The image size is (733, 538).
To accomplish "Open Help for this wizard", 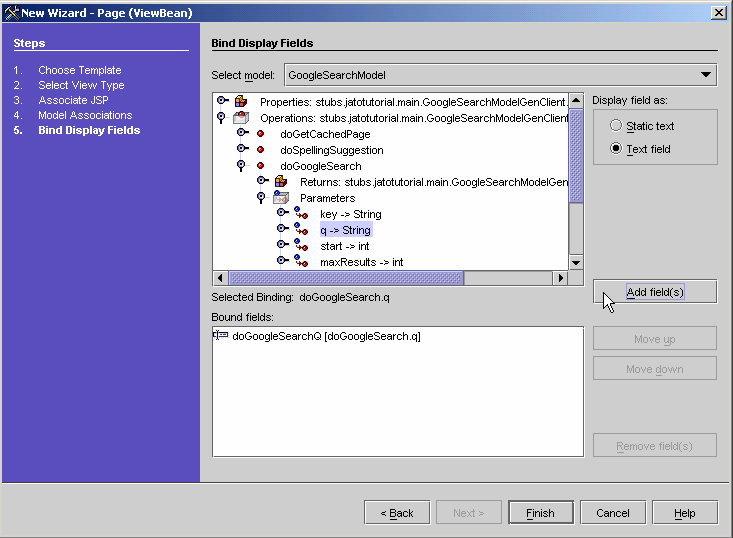I will (x=685, y=513).
